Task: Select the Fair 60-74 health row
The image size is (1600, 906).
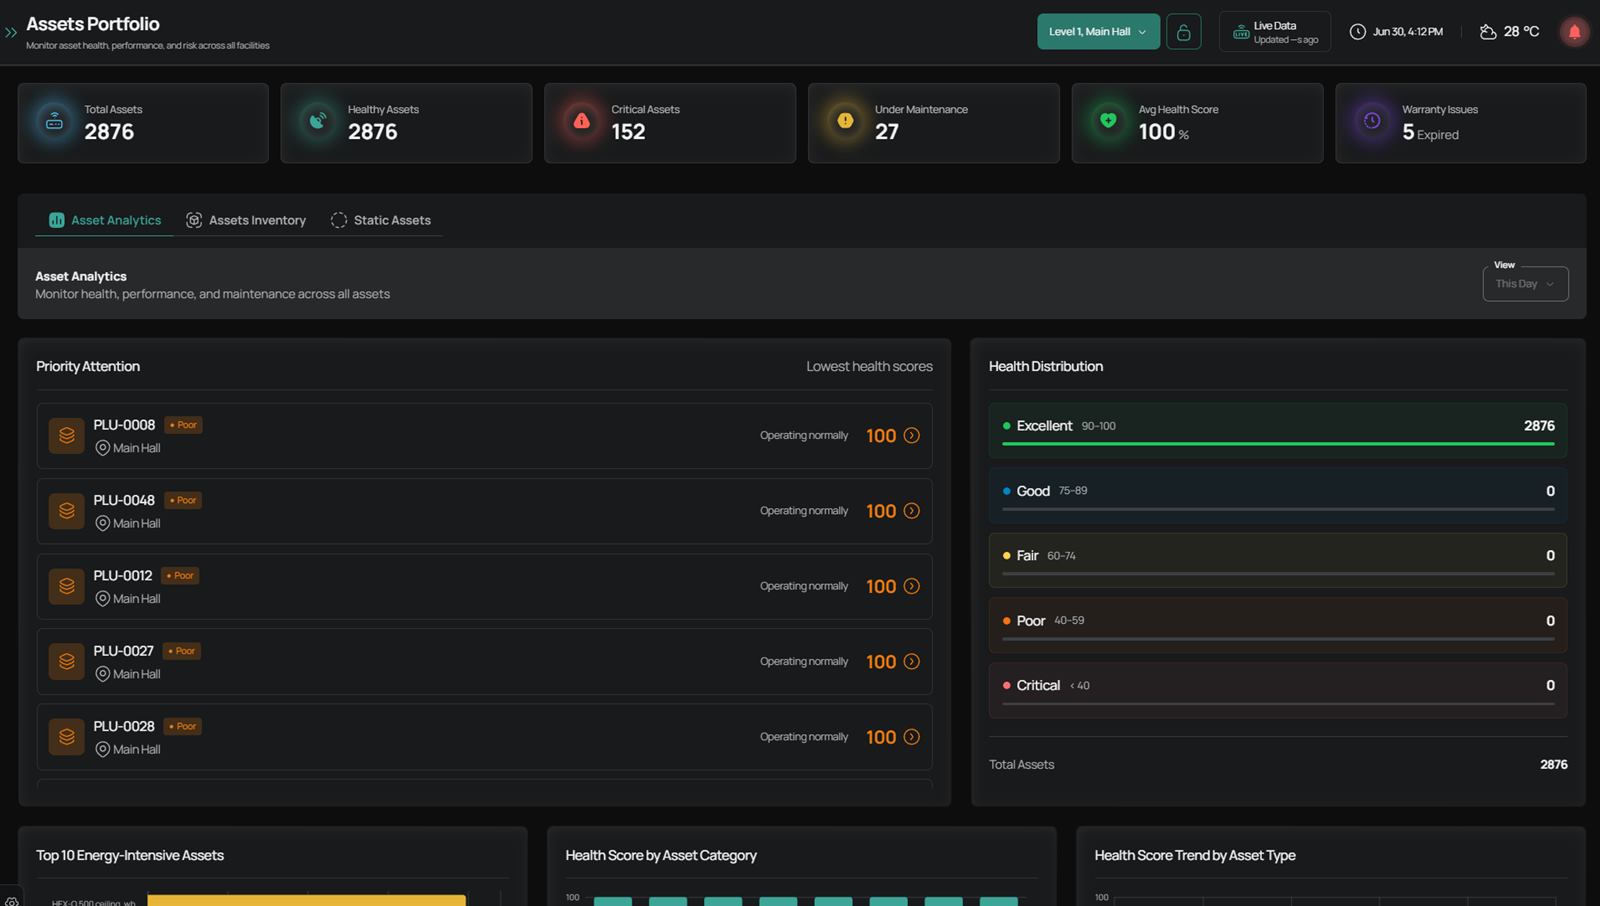Action: [x=1278, y=561]
